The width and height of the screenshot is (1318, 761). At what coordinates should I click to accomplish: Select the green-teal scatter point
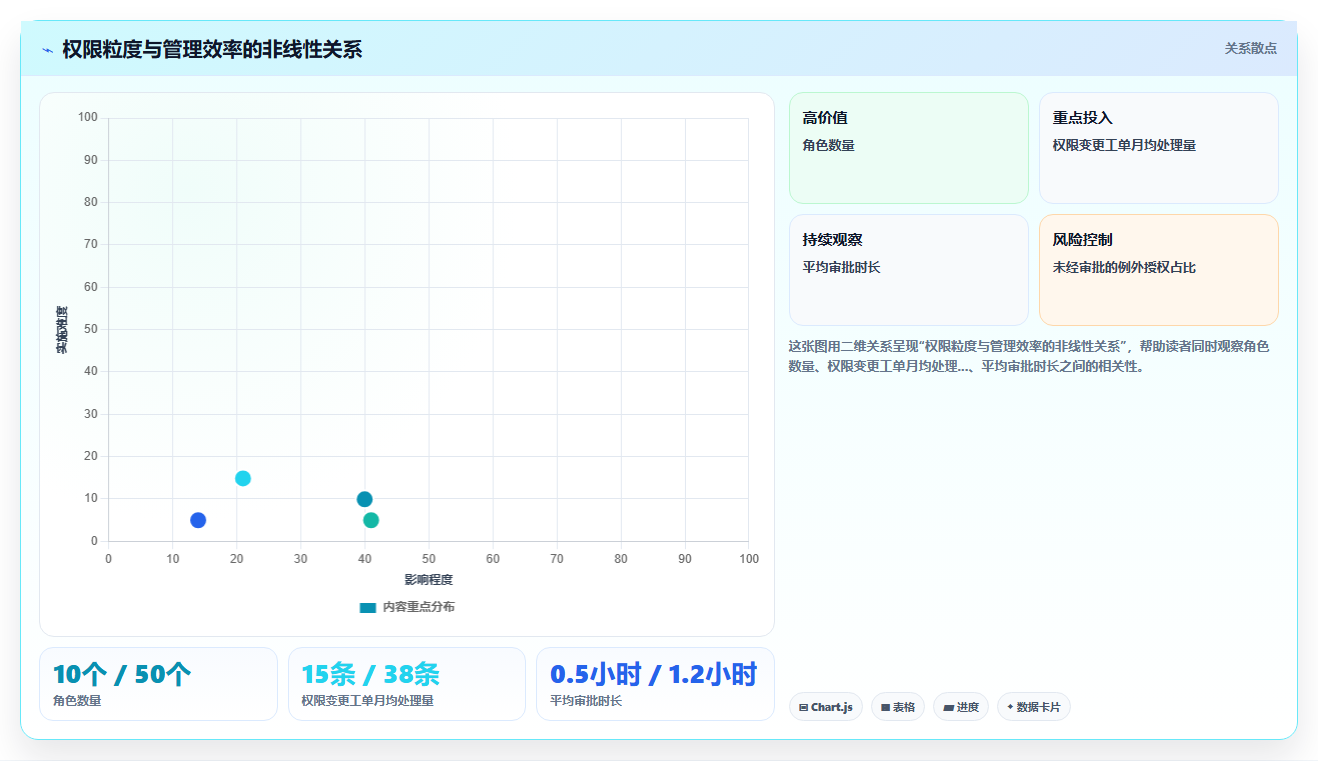pyautogui.click(x=371, y=520)
